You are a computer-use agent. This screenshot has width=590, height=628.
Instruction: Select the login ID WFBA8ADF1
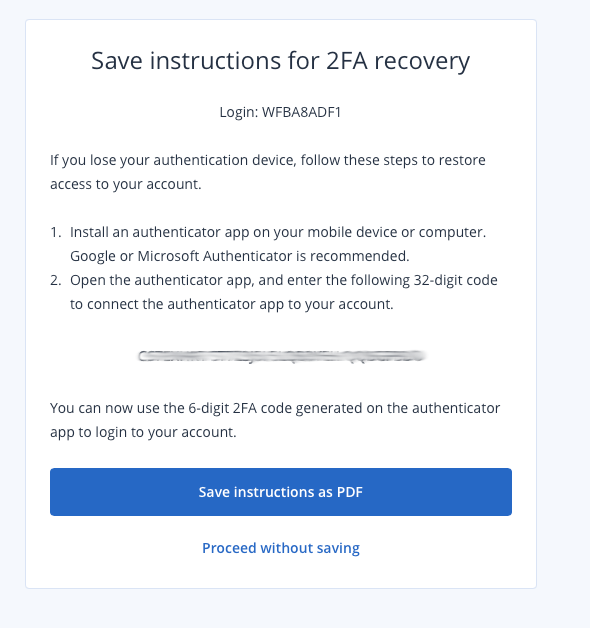[301, 112]
